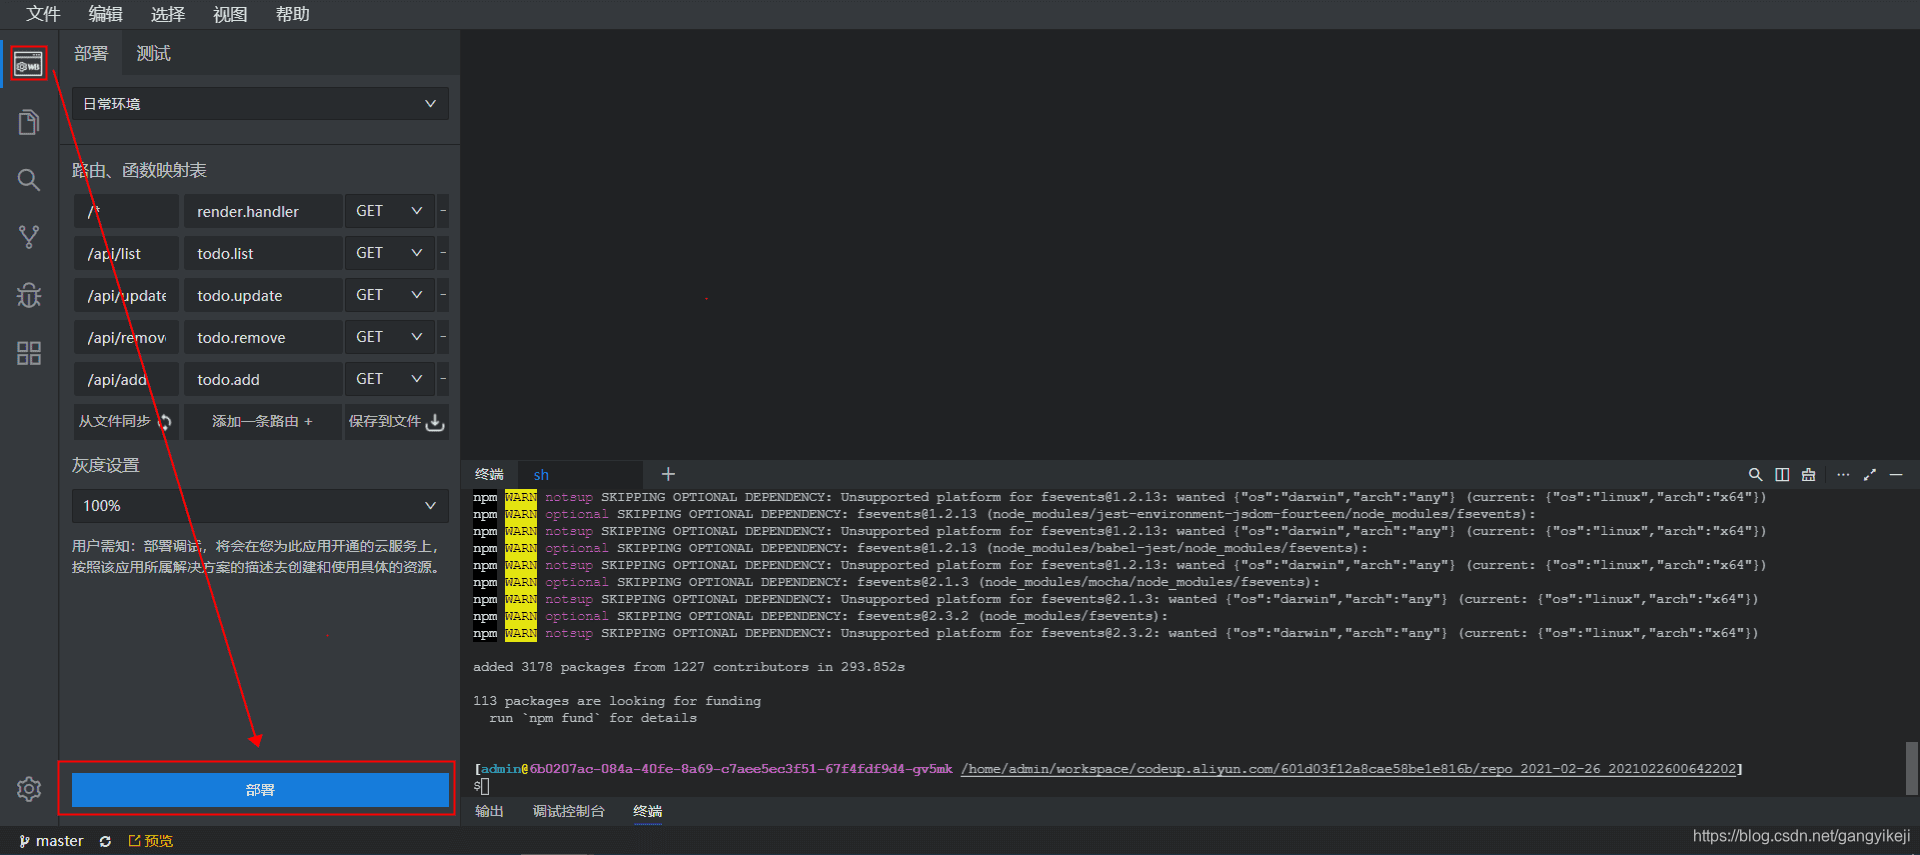The width and height of the screenshot is (1920, 855).
Task: Clear the terminal with the broom icon
Action: pos(1808,475)
